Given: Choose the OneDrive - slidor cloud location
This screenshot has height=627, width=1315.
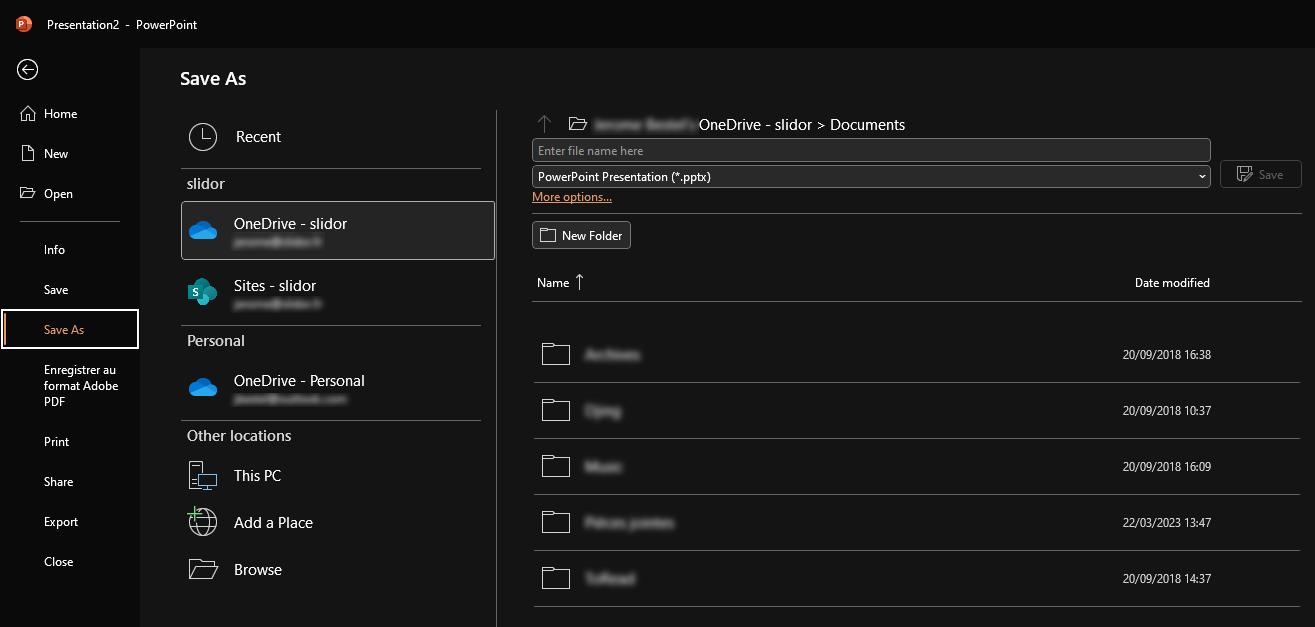Looking at the screenshot, I should [x=338, y=231].
